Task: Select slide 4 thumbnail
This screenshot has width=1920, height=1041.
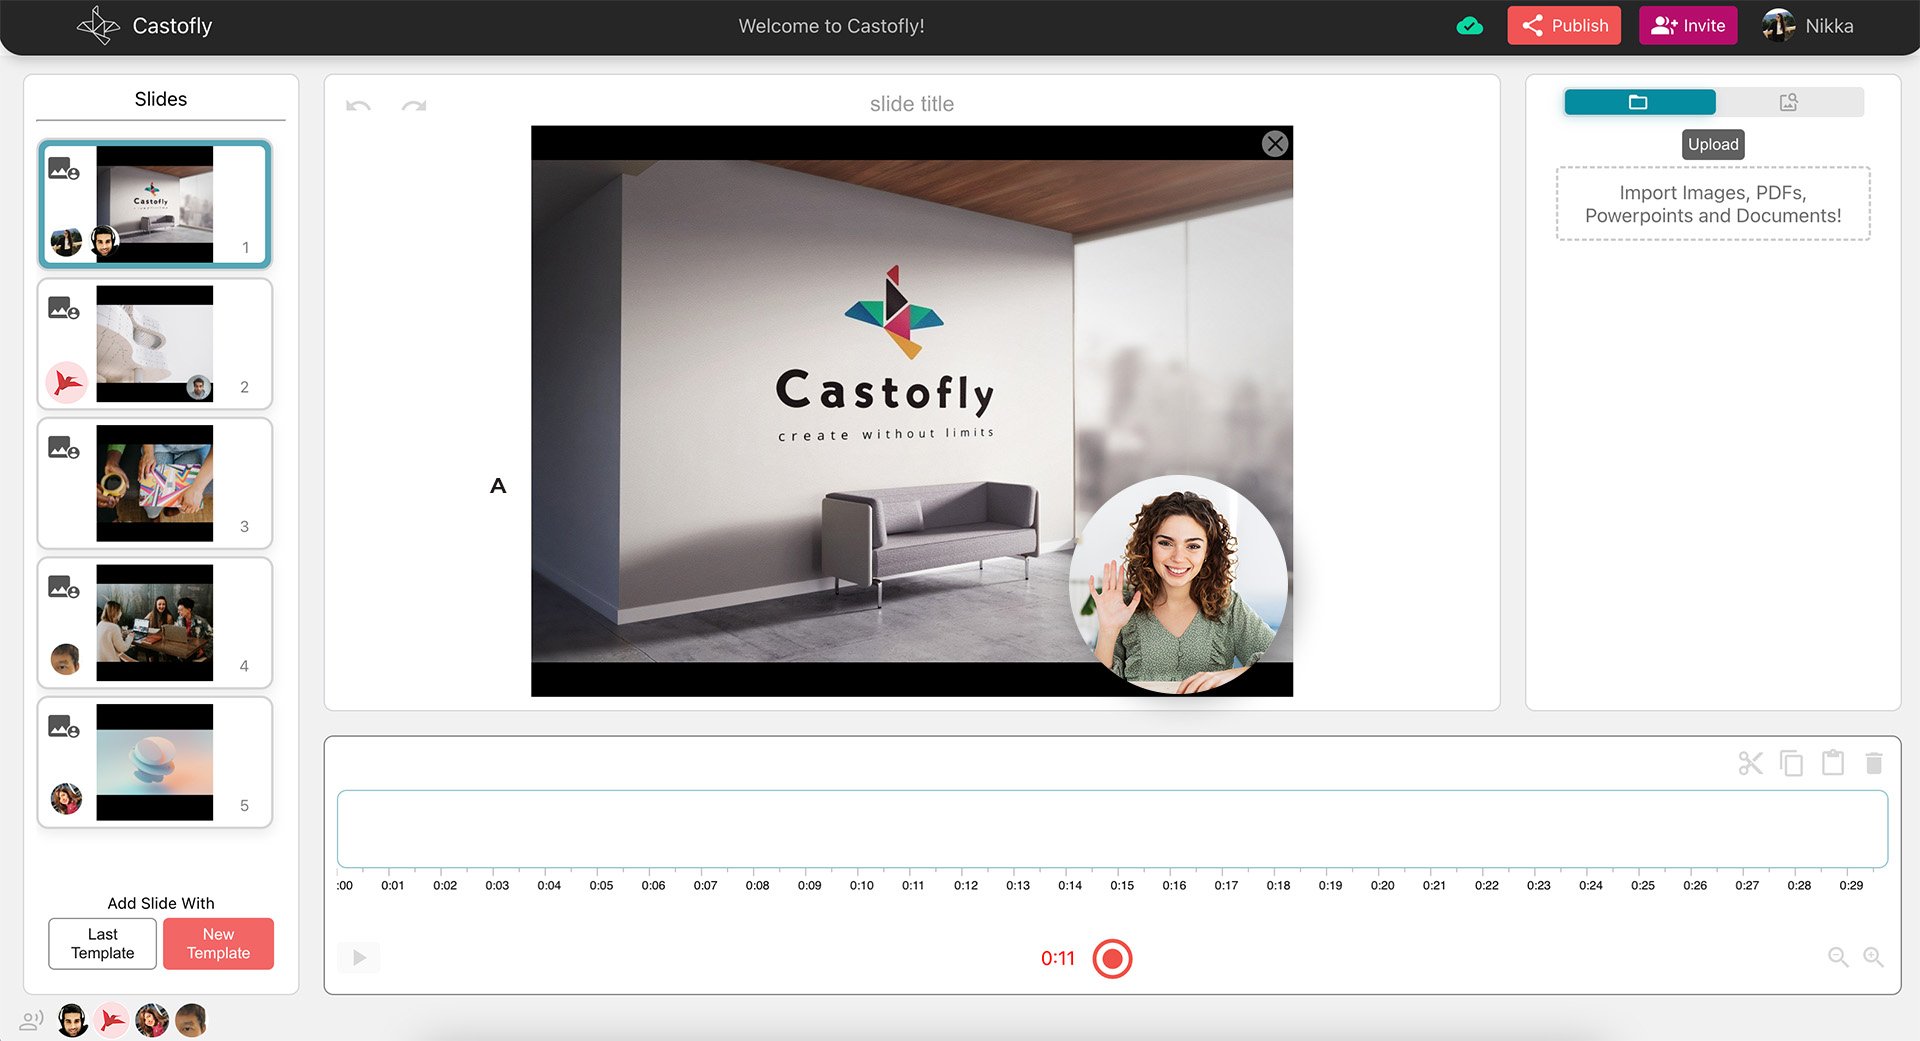Action: pyautogui.click(x=155, y=623)
